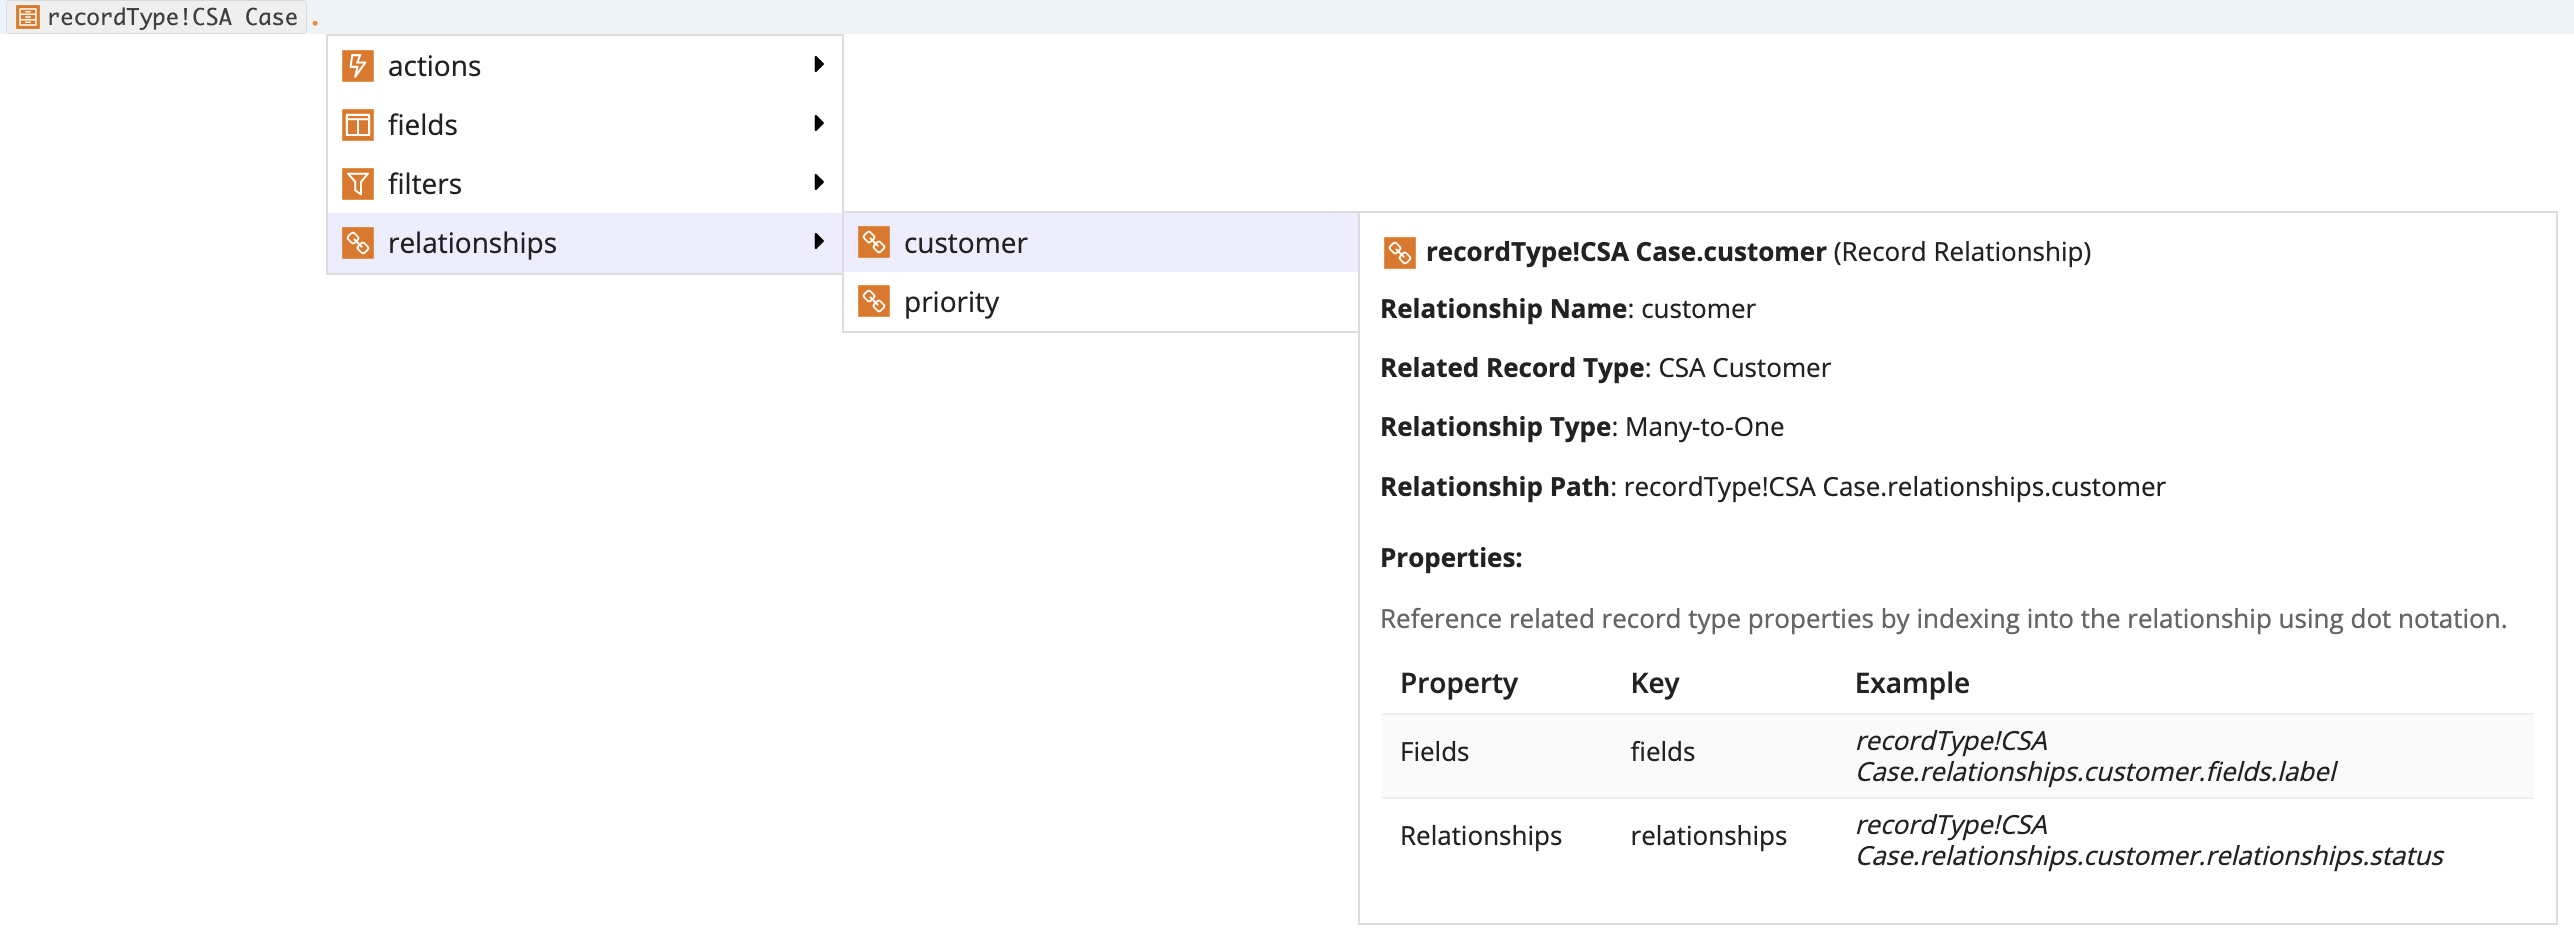This screenshot has height=930, width=2574.
Task: Click the relationships link icon
Action: (358, 243)
